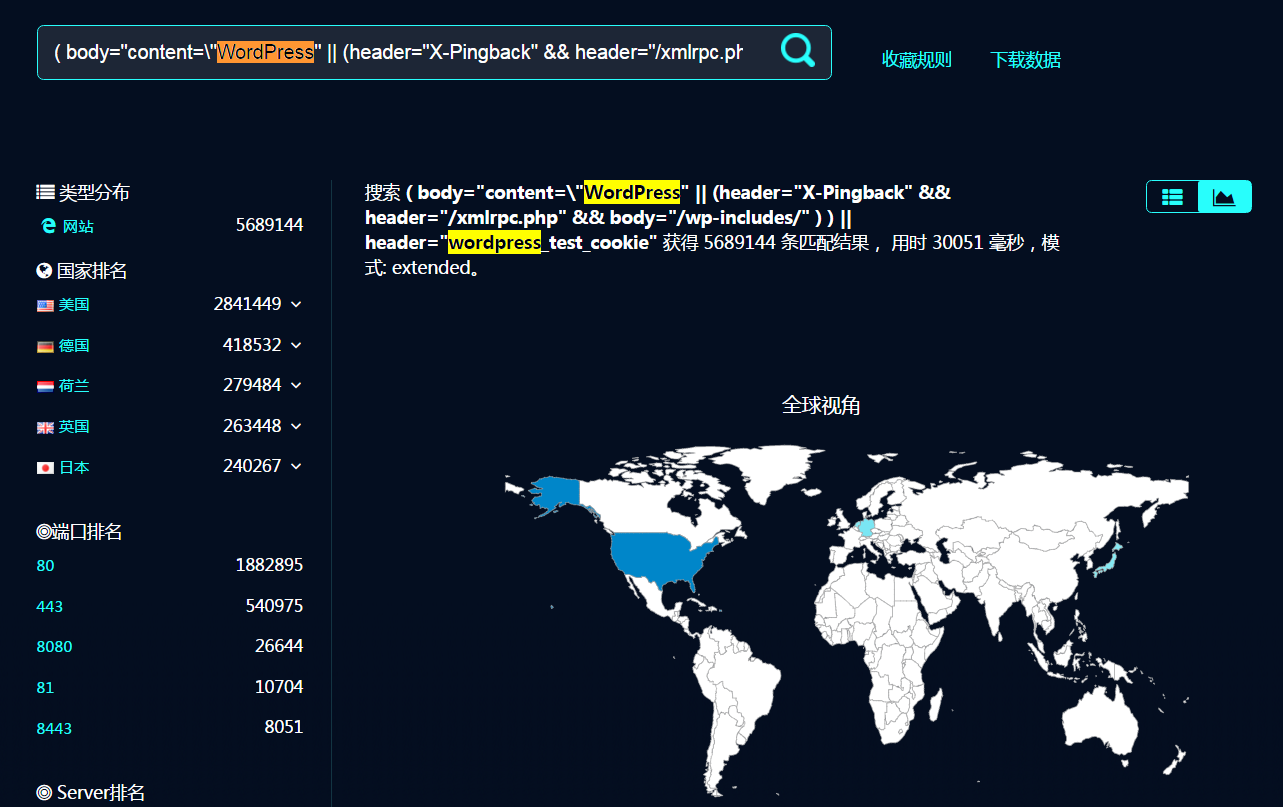
Task: Filter by country 美国
Action: coord(74,304)
